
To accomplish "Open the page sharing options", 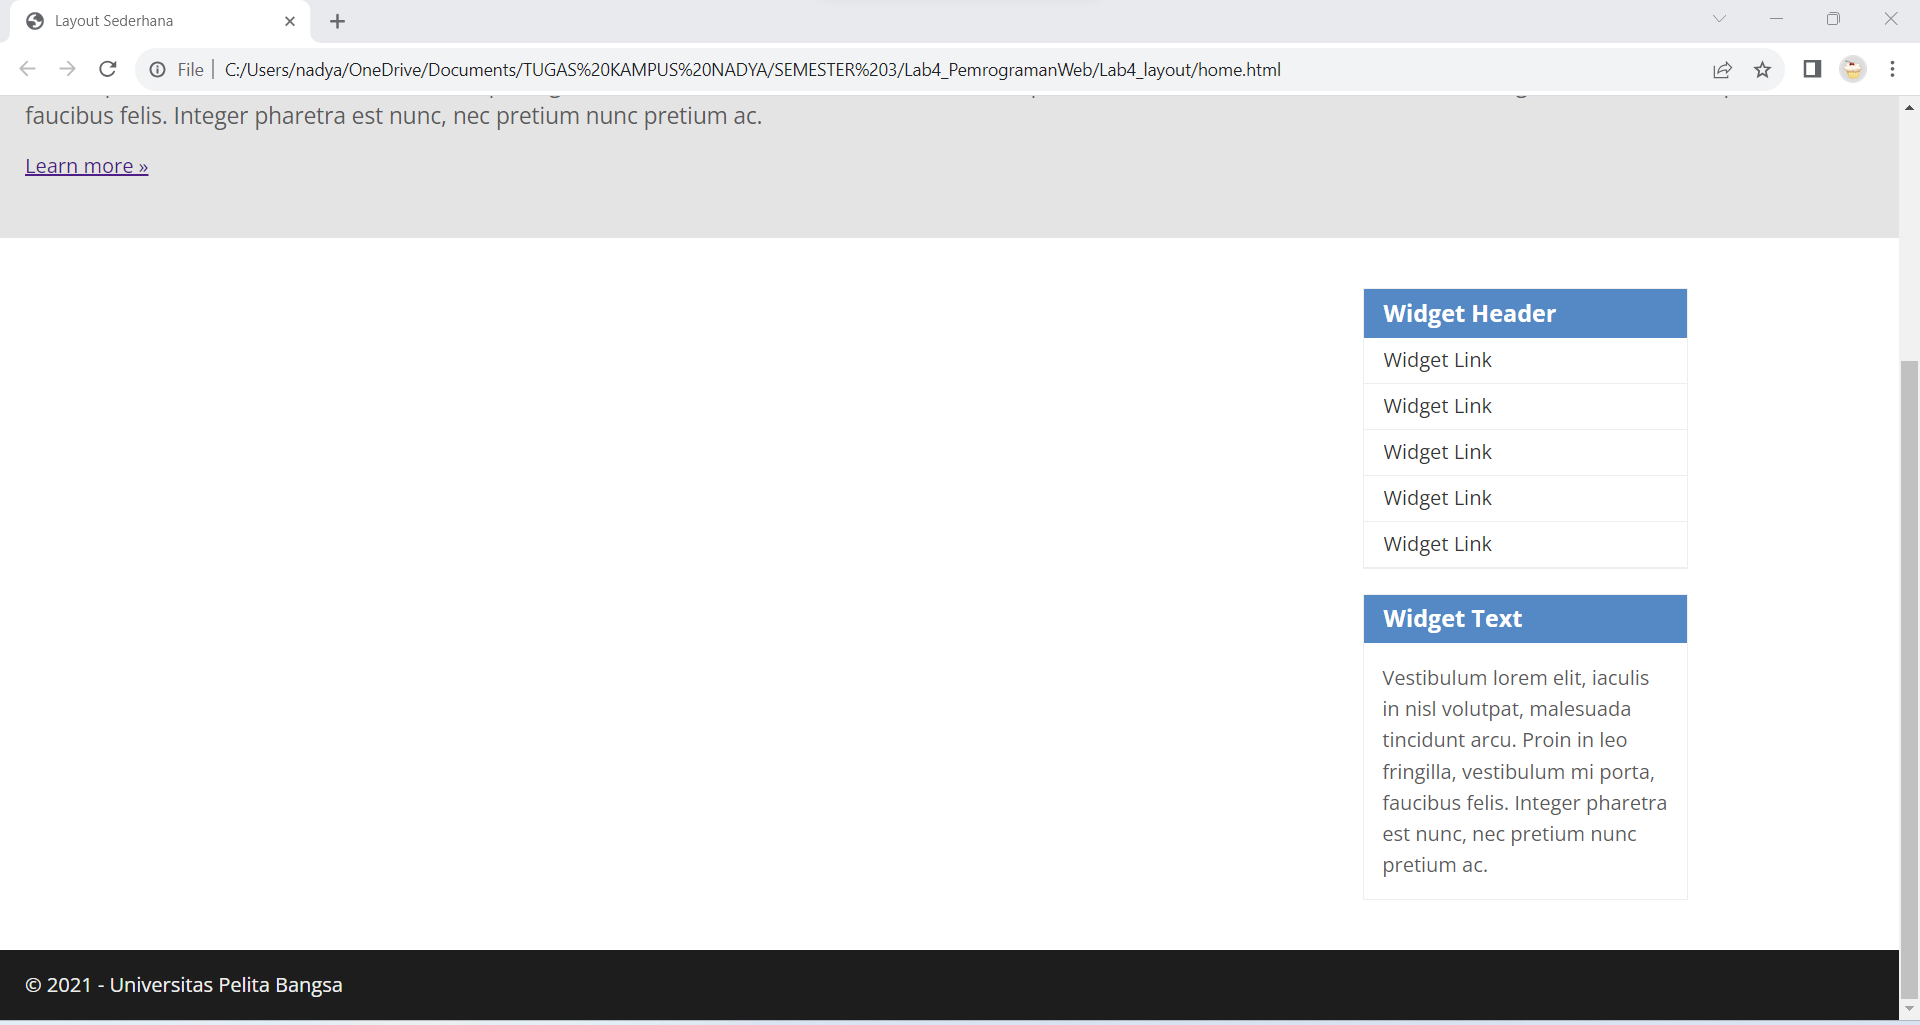I will pyautogui.click(x=1723, y=69).
